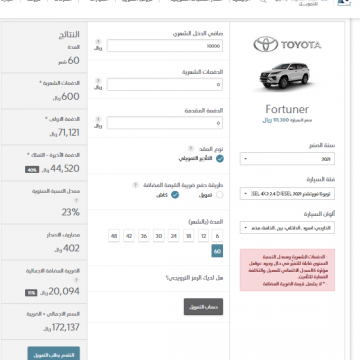Viewport: 360px width, 360px height.
Task: Click the dark calculate financing button
Action: (203, 307)
